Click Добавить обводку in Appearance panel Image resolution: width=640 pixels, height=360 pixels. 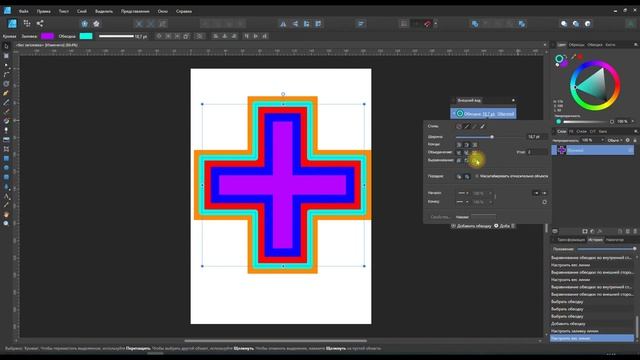(471, 226)
